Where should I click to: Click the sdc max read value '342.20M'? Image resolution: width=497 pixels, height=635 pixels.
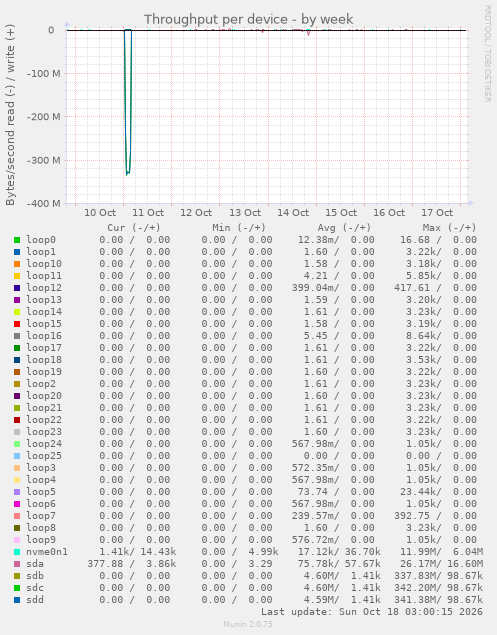[414, 588]
